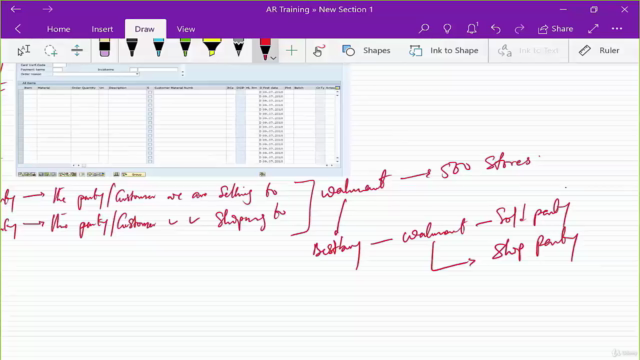
Task: Go back with the title bar left arrow
Action: pos(16,9)
